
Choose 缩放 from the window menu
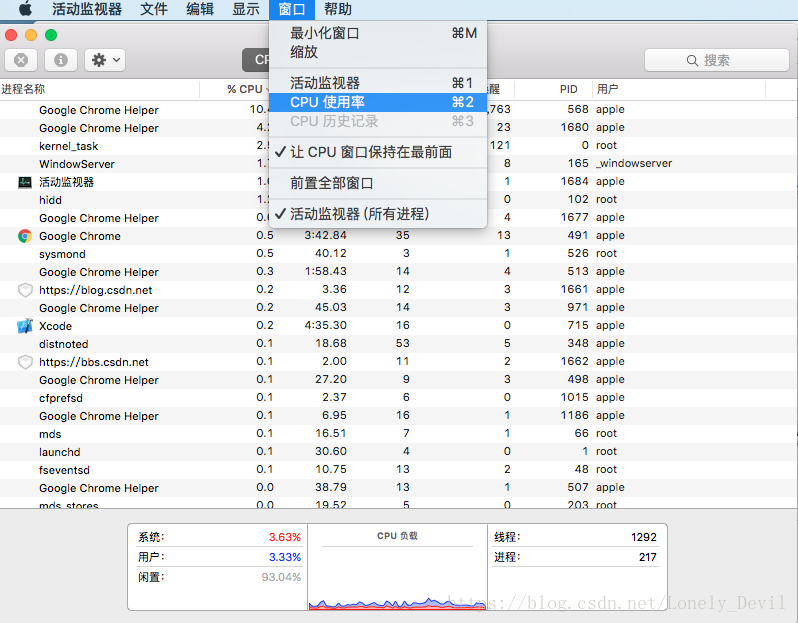pos(378,52)
